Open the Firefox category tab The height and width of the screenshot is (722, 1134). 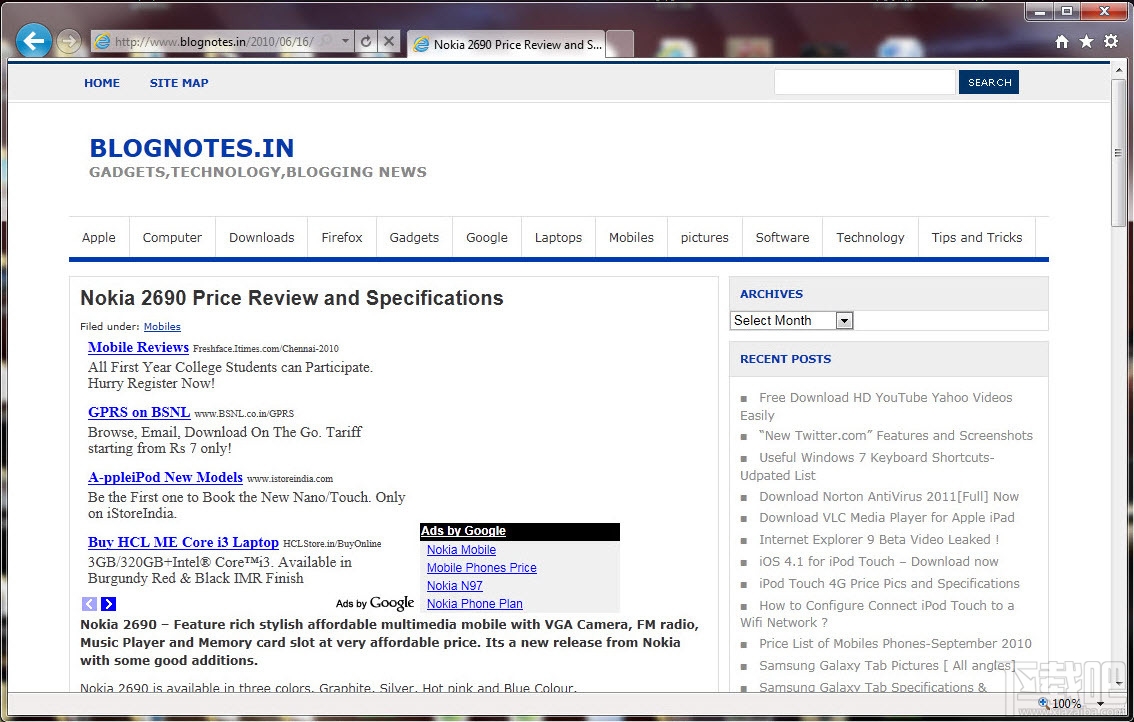pos(342,237)
